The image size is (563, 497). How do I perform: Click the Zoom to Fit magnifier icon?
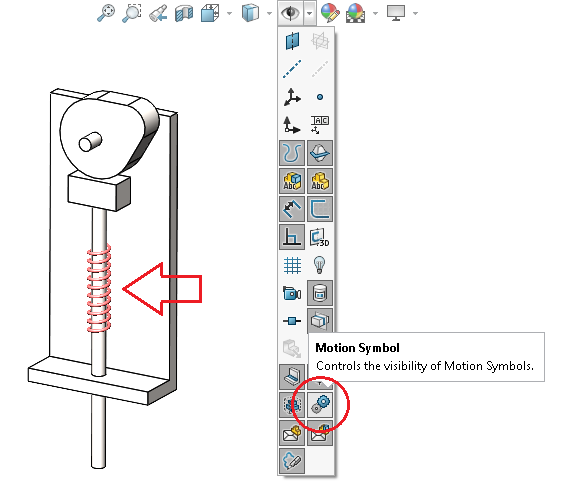click(106, 13)
